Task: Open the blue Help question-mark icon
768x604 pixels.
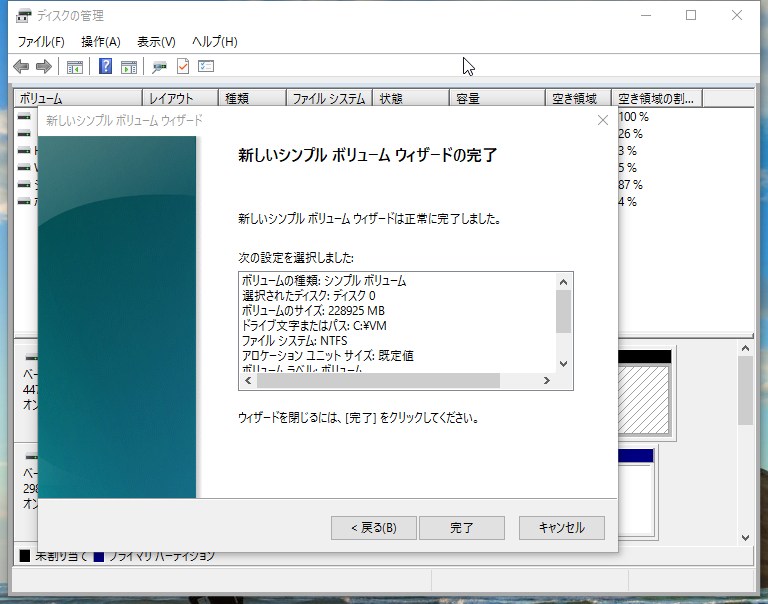Action: tap(105, 66)
